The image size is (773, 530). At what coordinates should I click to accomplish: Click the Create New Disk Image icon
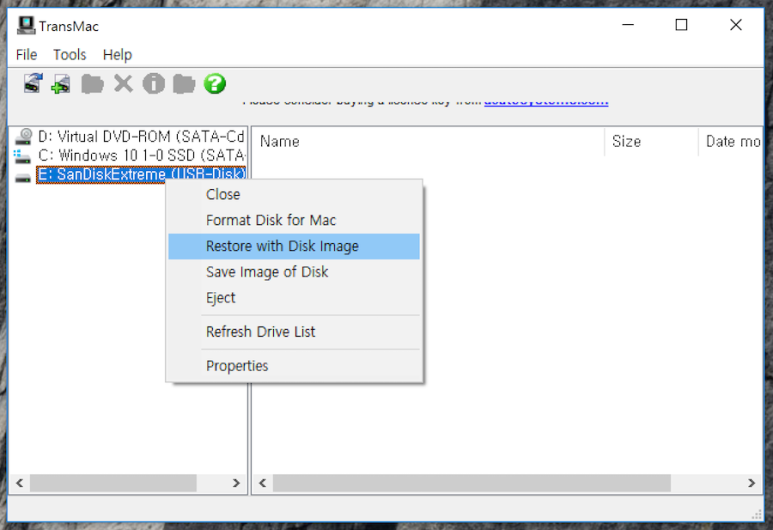pos(61,84)
